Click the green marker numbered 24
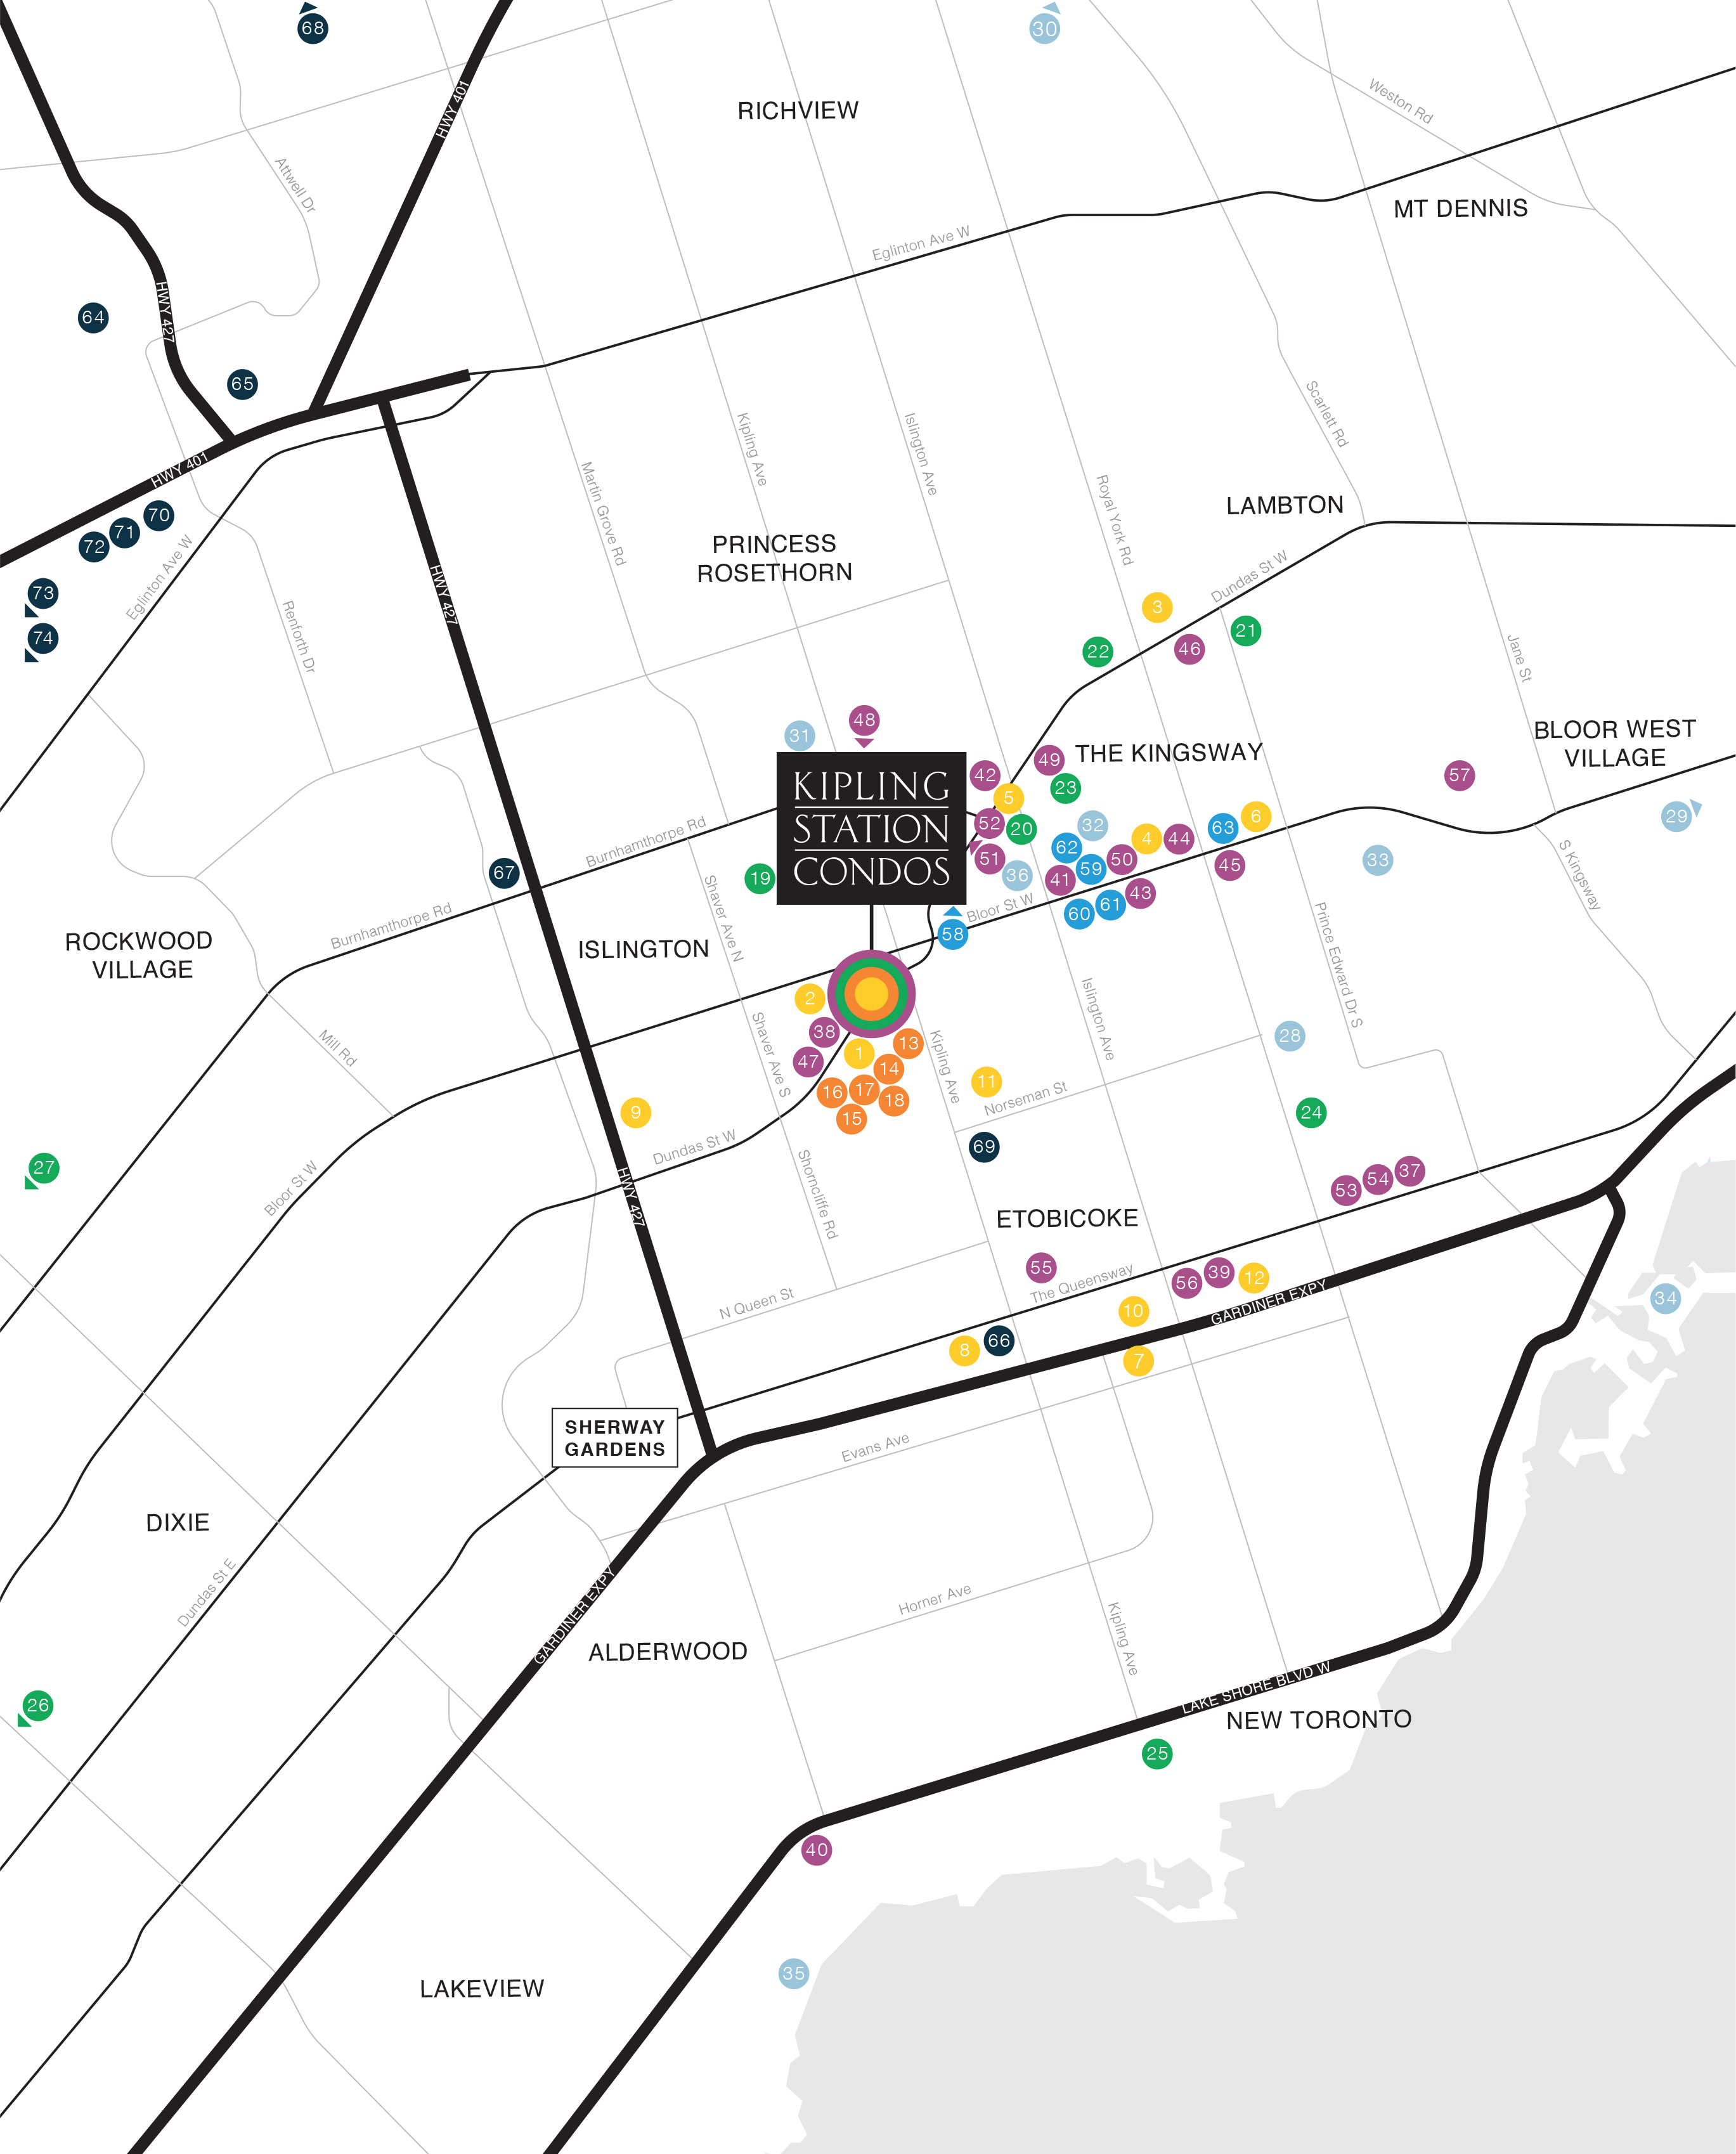Image resolution: width=1736 pixels, height=2154 pixels. pos(1311,1112)
